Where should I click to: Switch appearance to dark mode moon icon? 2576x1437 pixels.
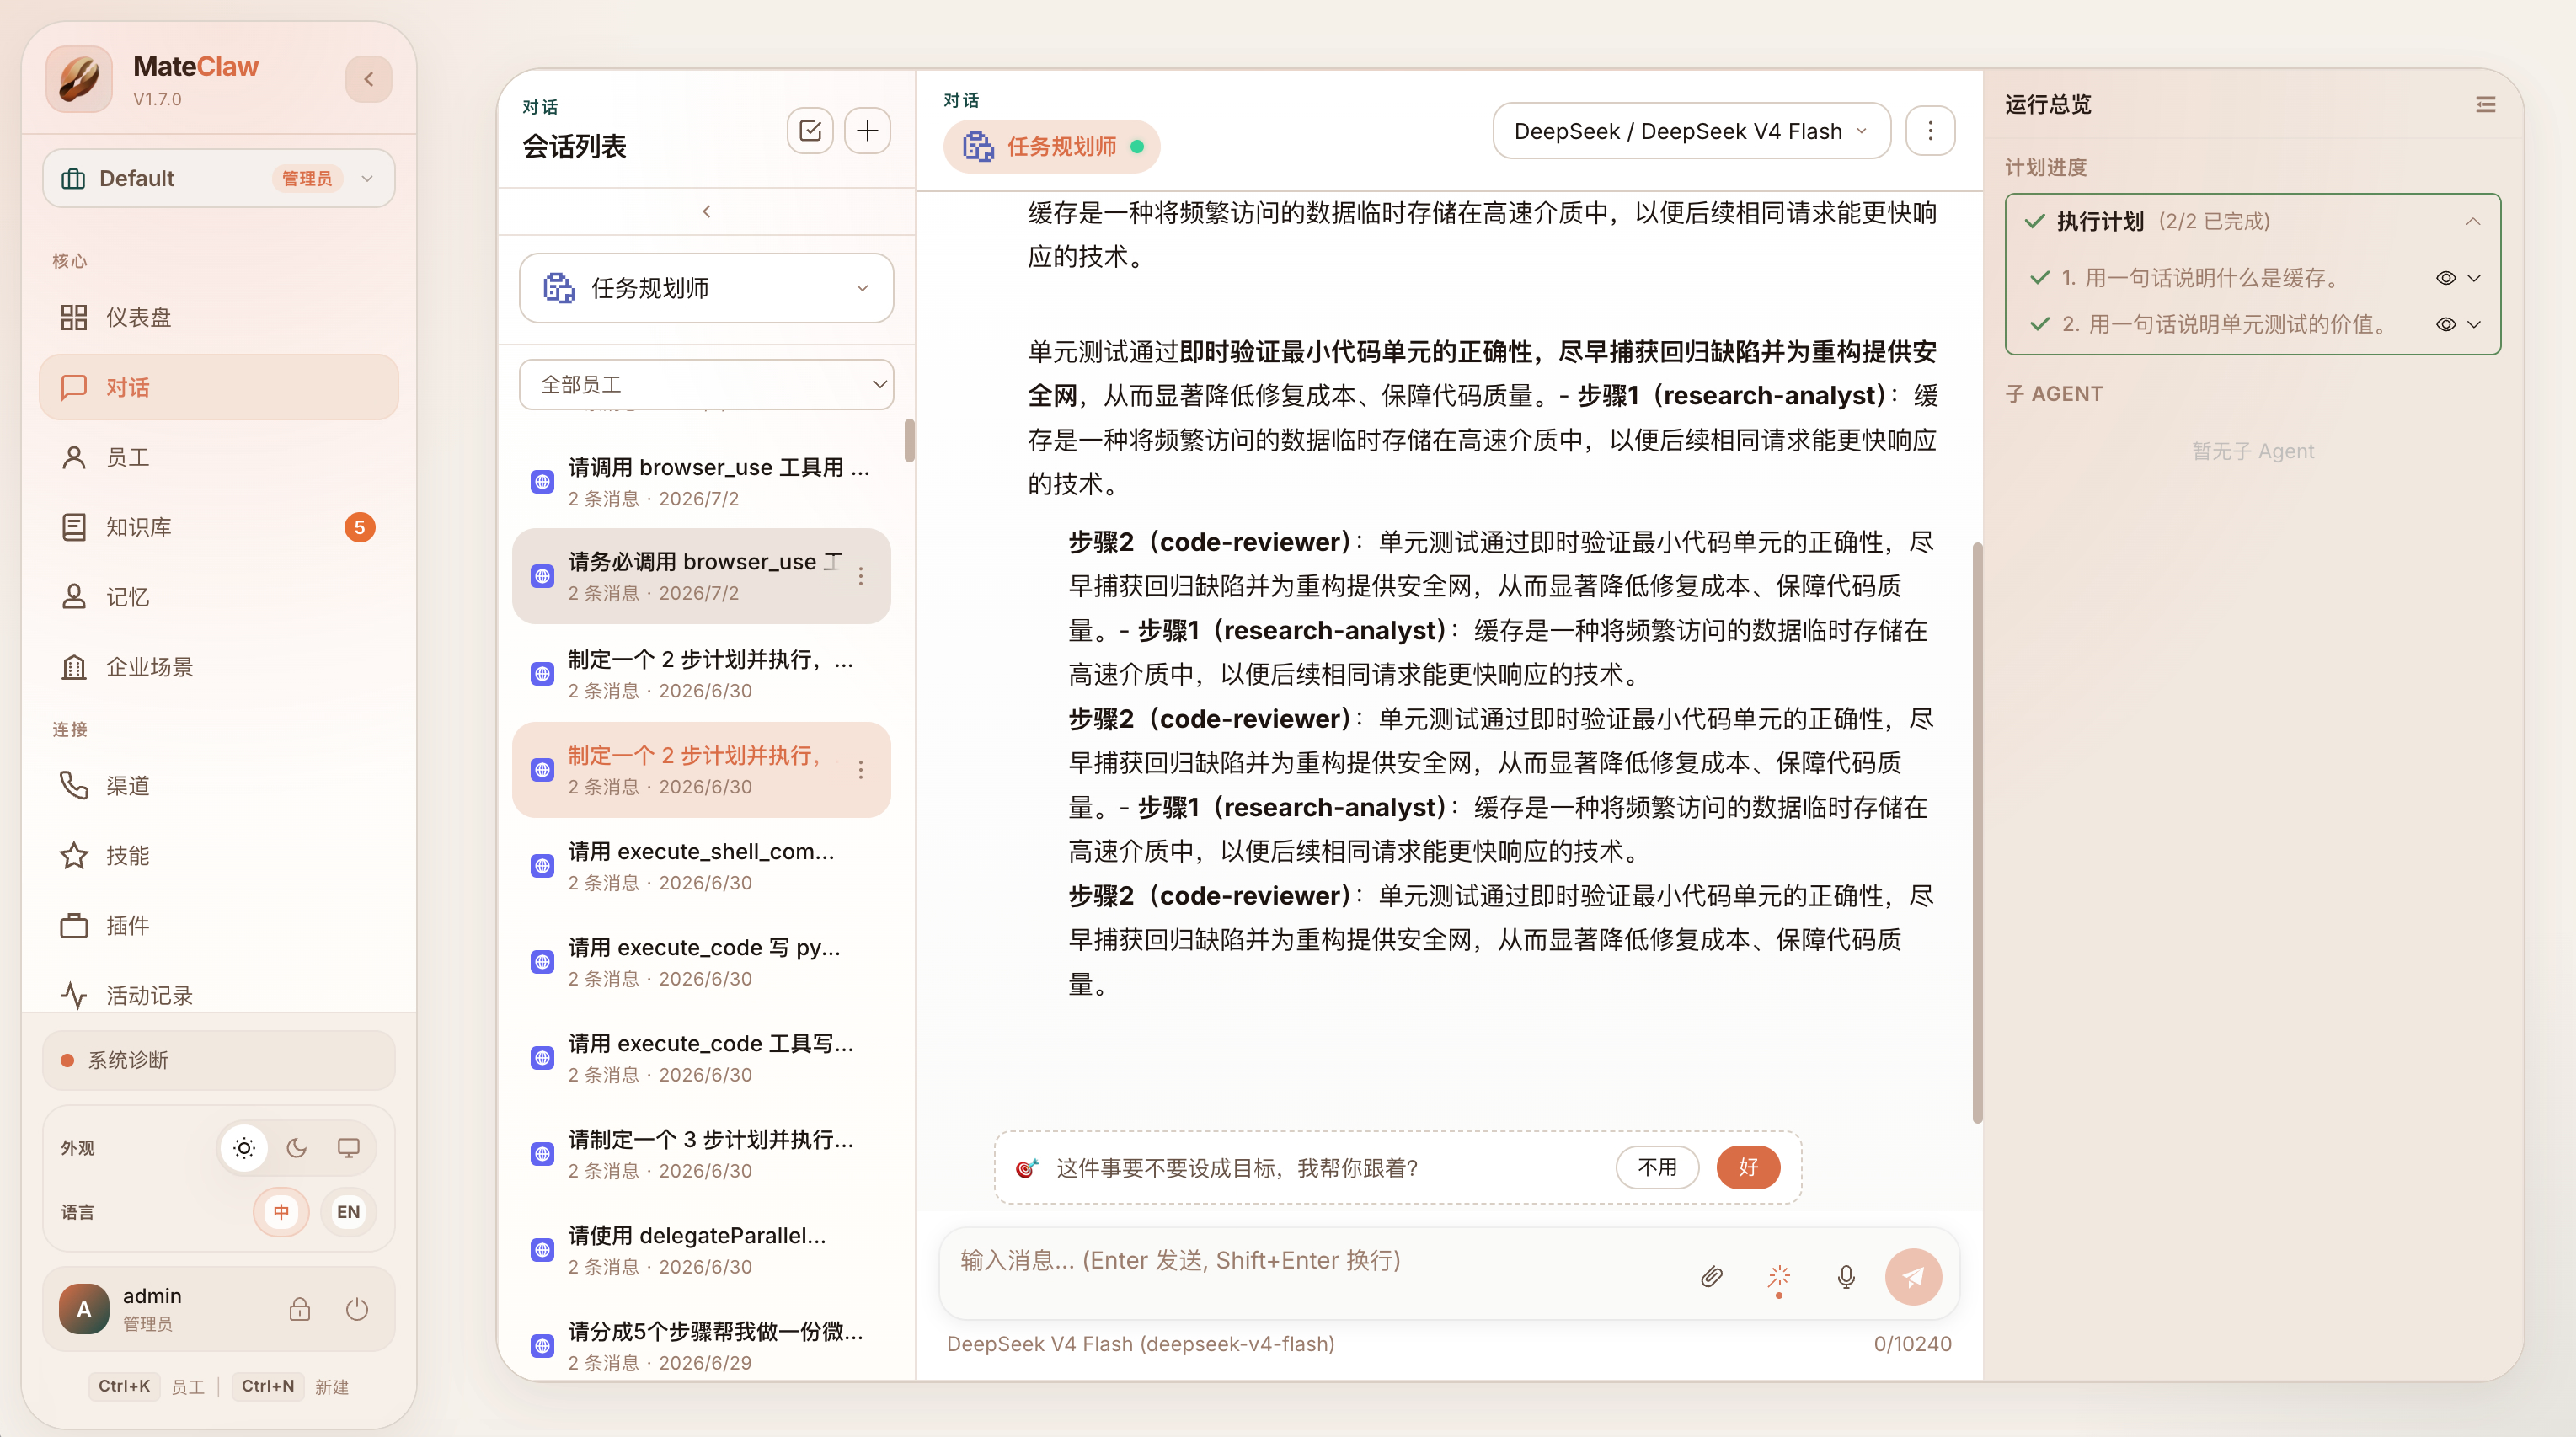tap(296, 1148)
